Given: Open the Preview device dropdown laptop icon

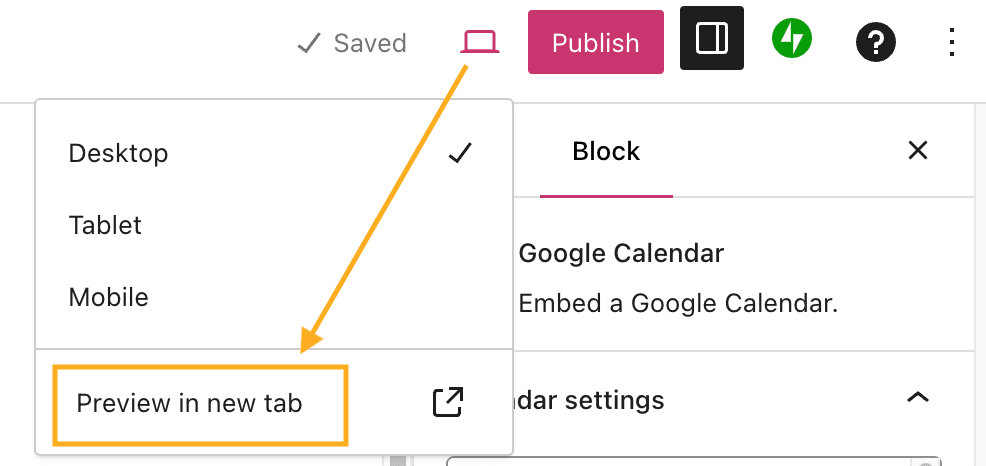Looking at the screenshot, I should point(480,42).
